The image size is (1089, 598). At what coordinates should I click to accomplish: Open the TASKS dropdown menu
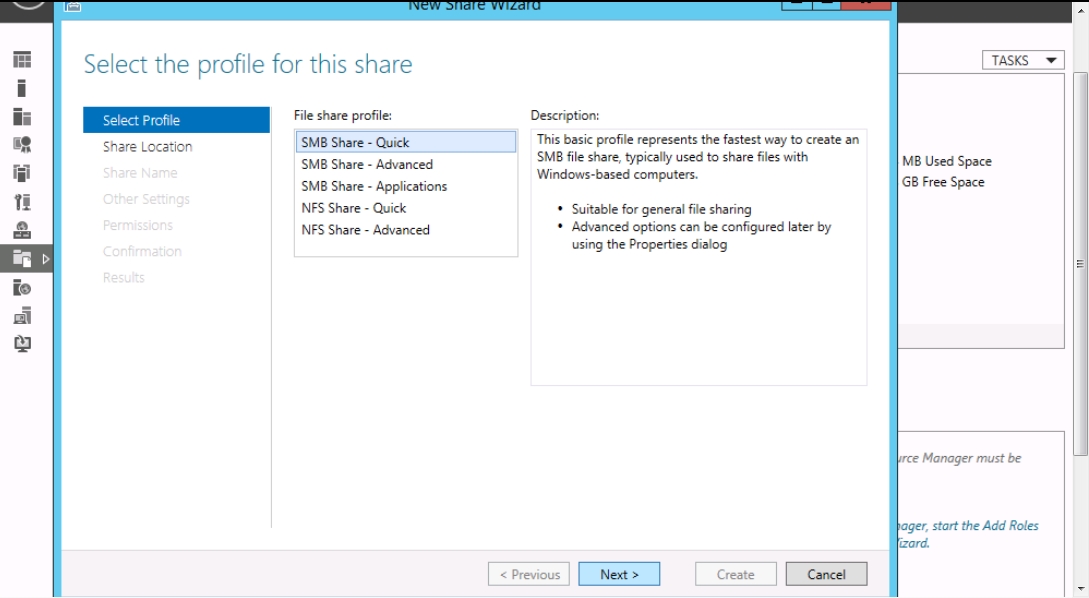pyautogui.click(x=1023, y=60)
